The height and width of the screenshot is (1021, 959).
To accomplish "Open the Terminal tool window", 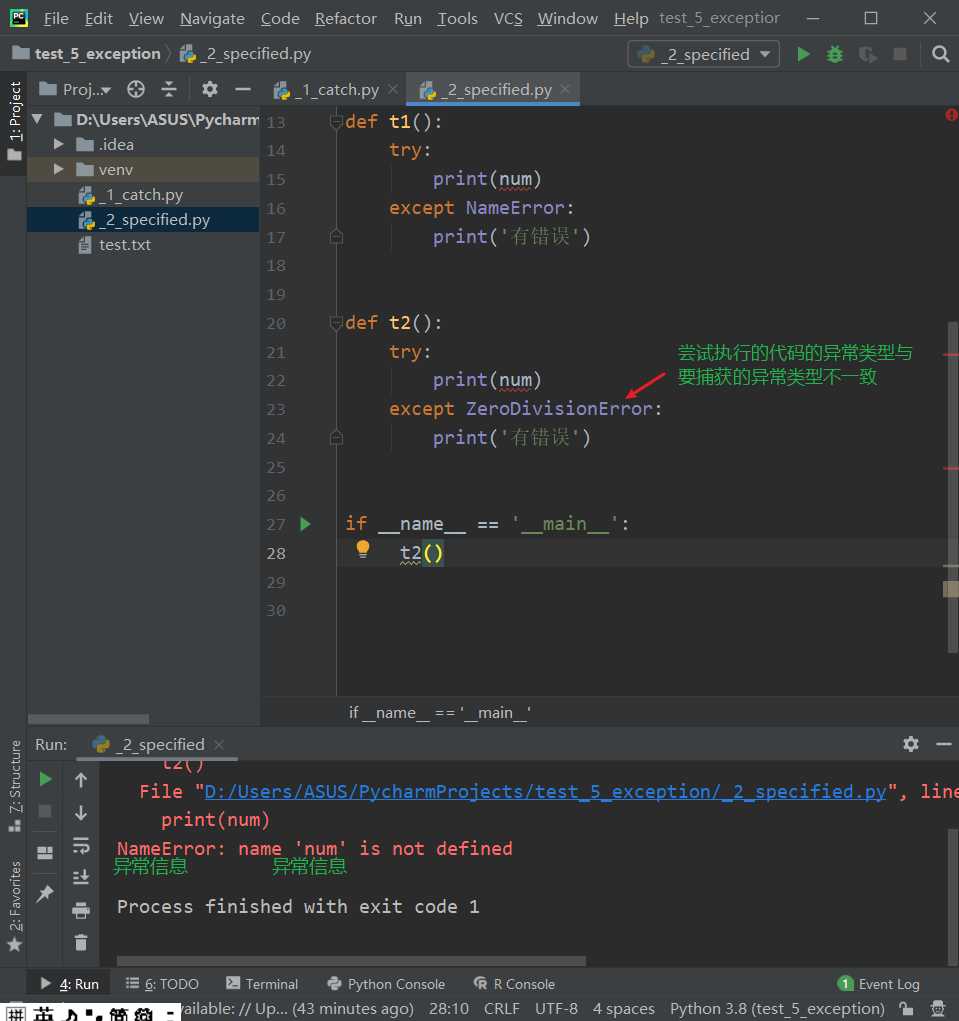I will pos(262,984).
